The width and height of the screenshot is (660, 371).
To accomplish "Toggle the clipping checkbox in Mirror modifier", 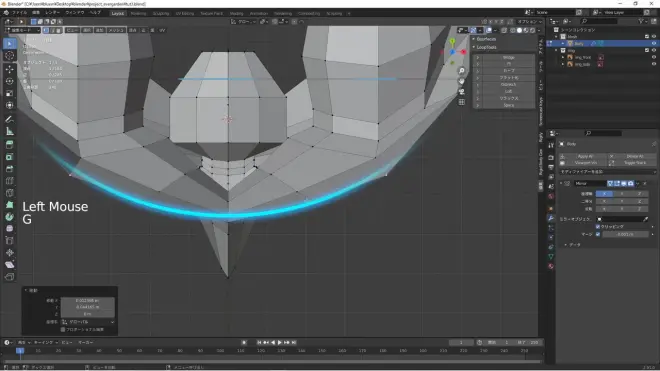I will tap(598, 227).
